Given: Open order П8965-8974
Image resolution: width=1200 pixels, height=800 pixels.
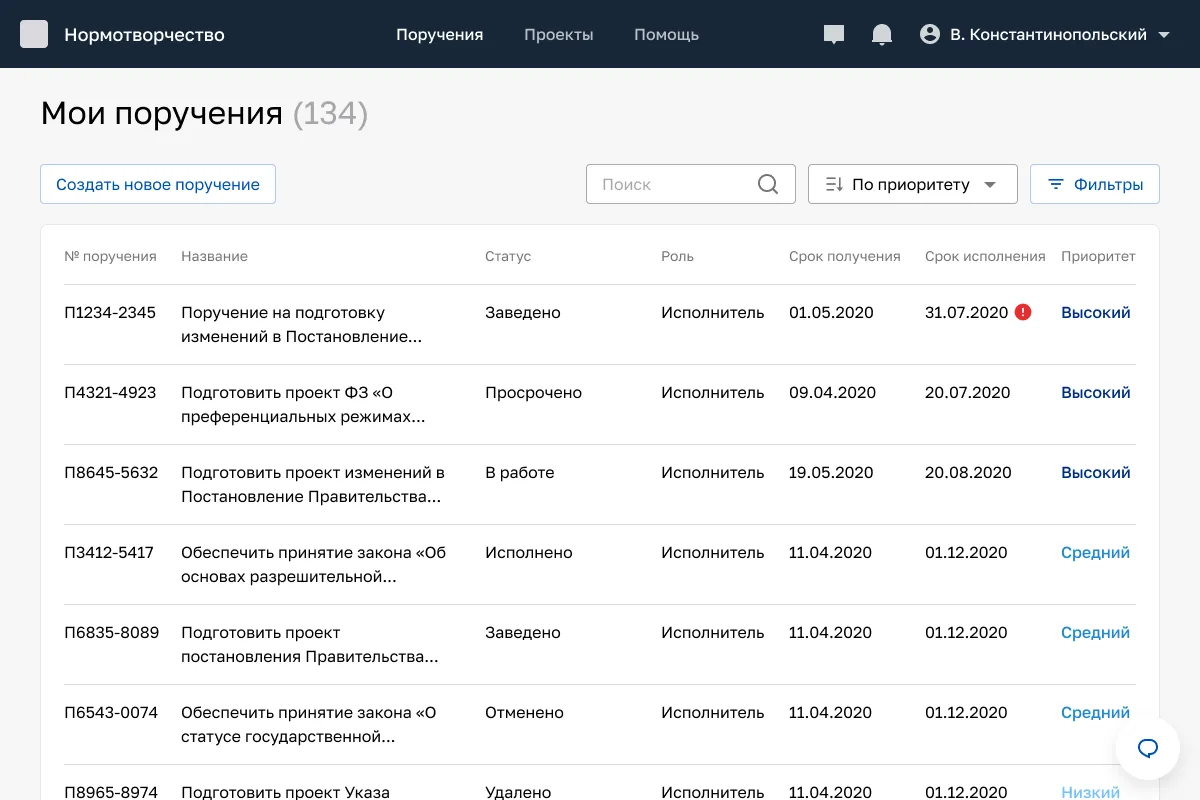Looking at the screenshot, I should coord(111,792).
